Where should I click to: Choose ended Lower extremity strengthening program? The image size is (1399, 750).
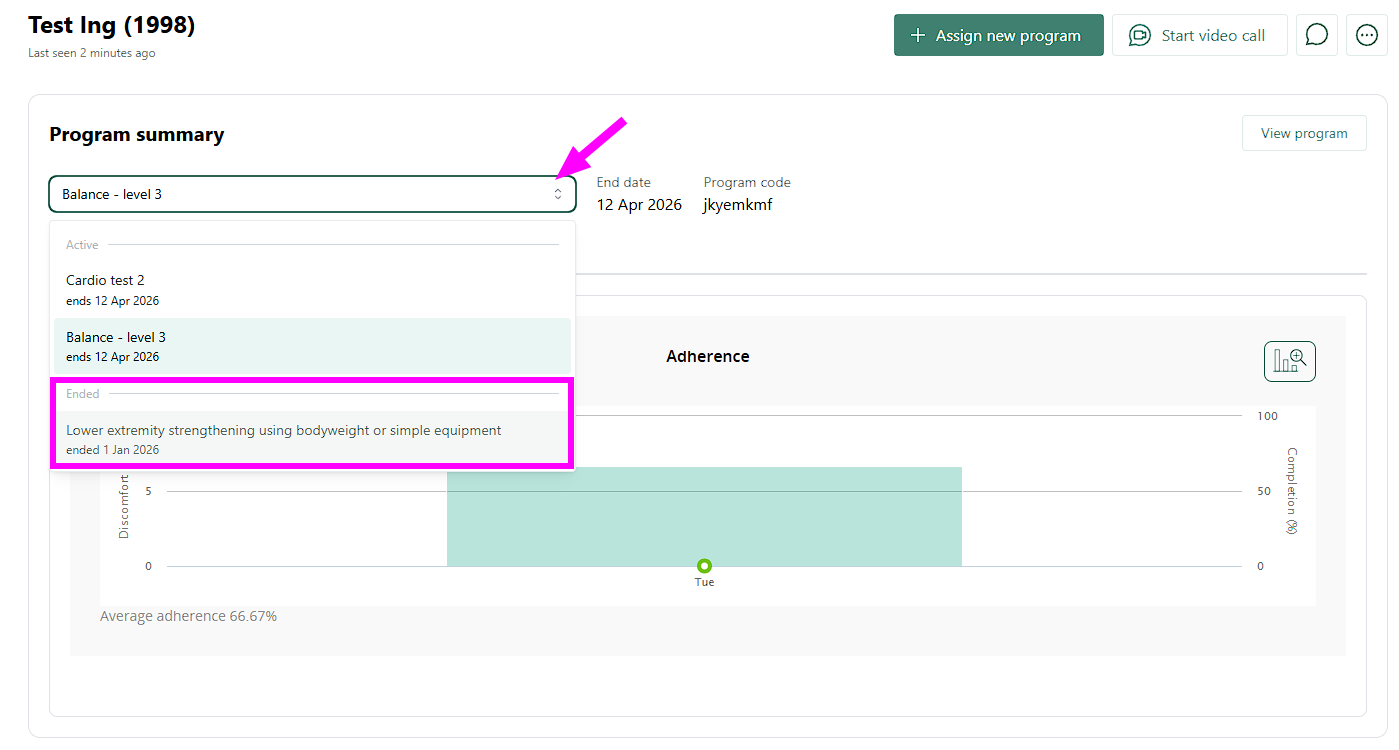[312, 439]
